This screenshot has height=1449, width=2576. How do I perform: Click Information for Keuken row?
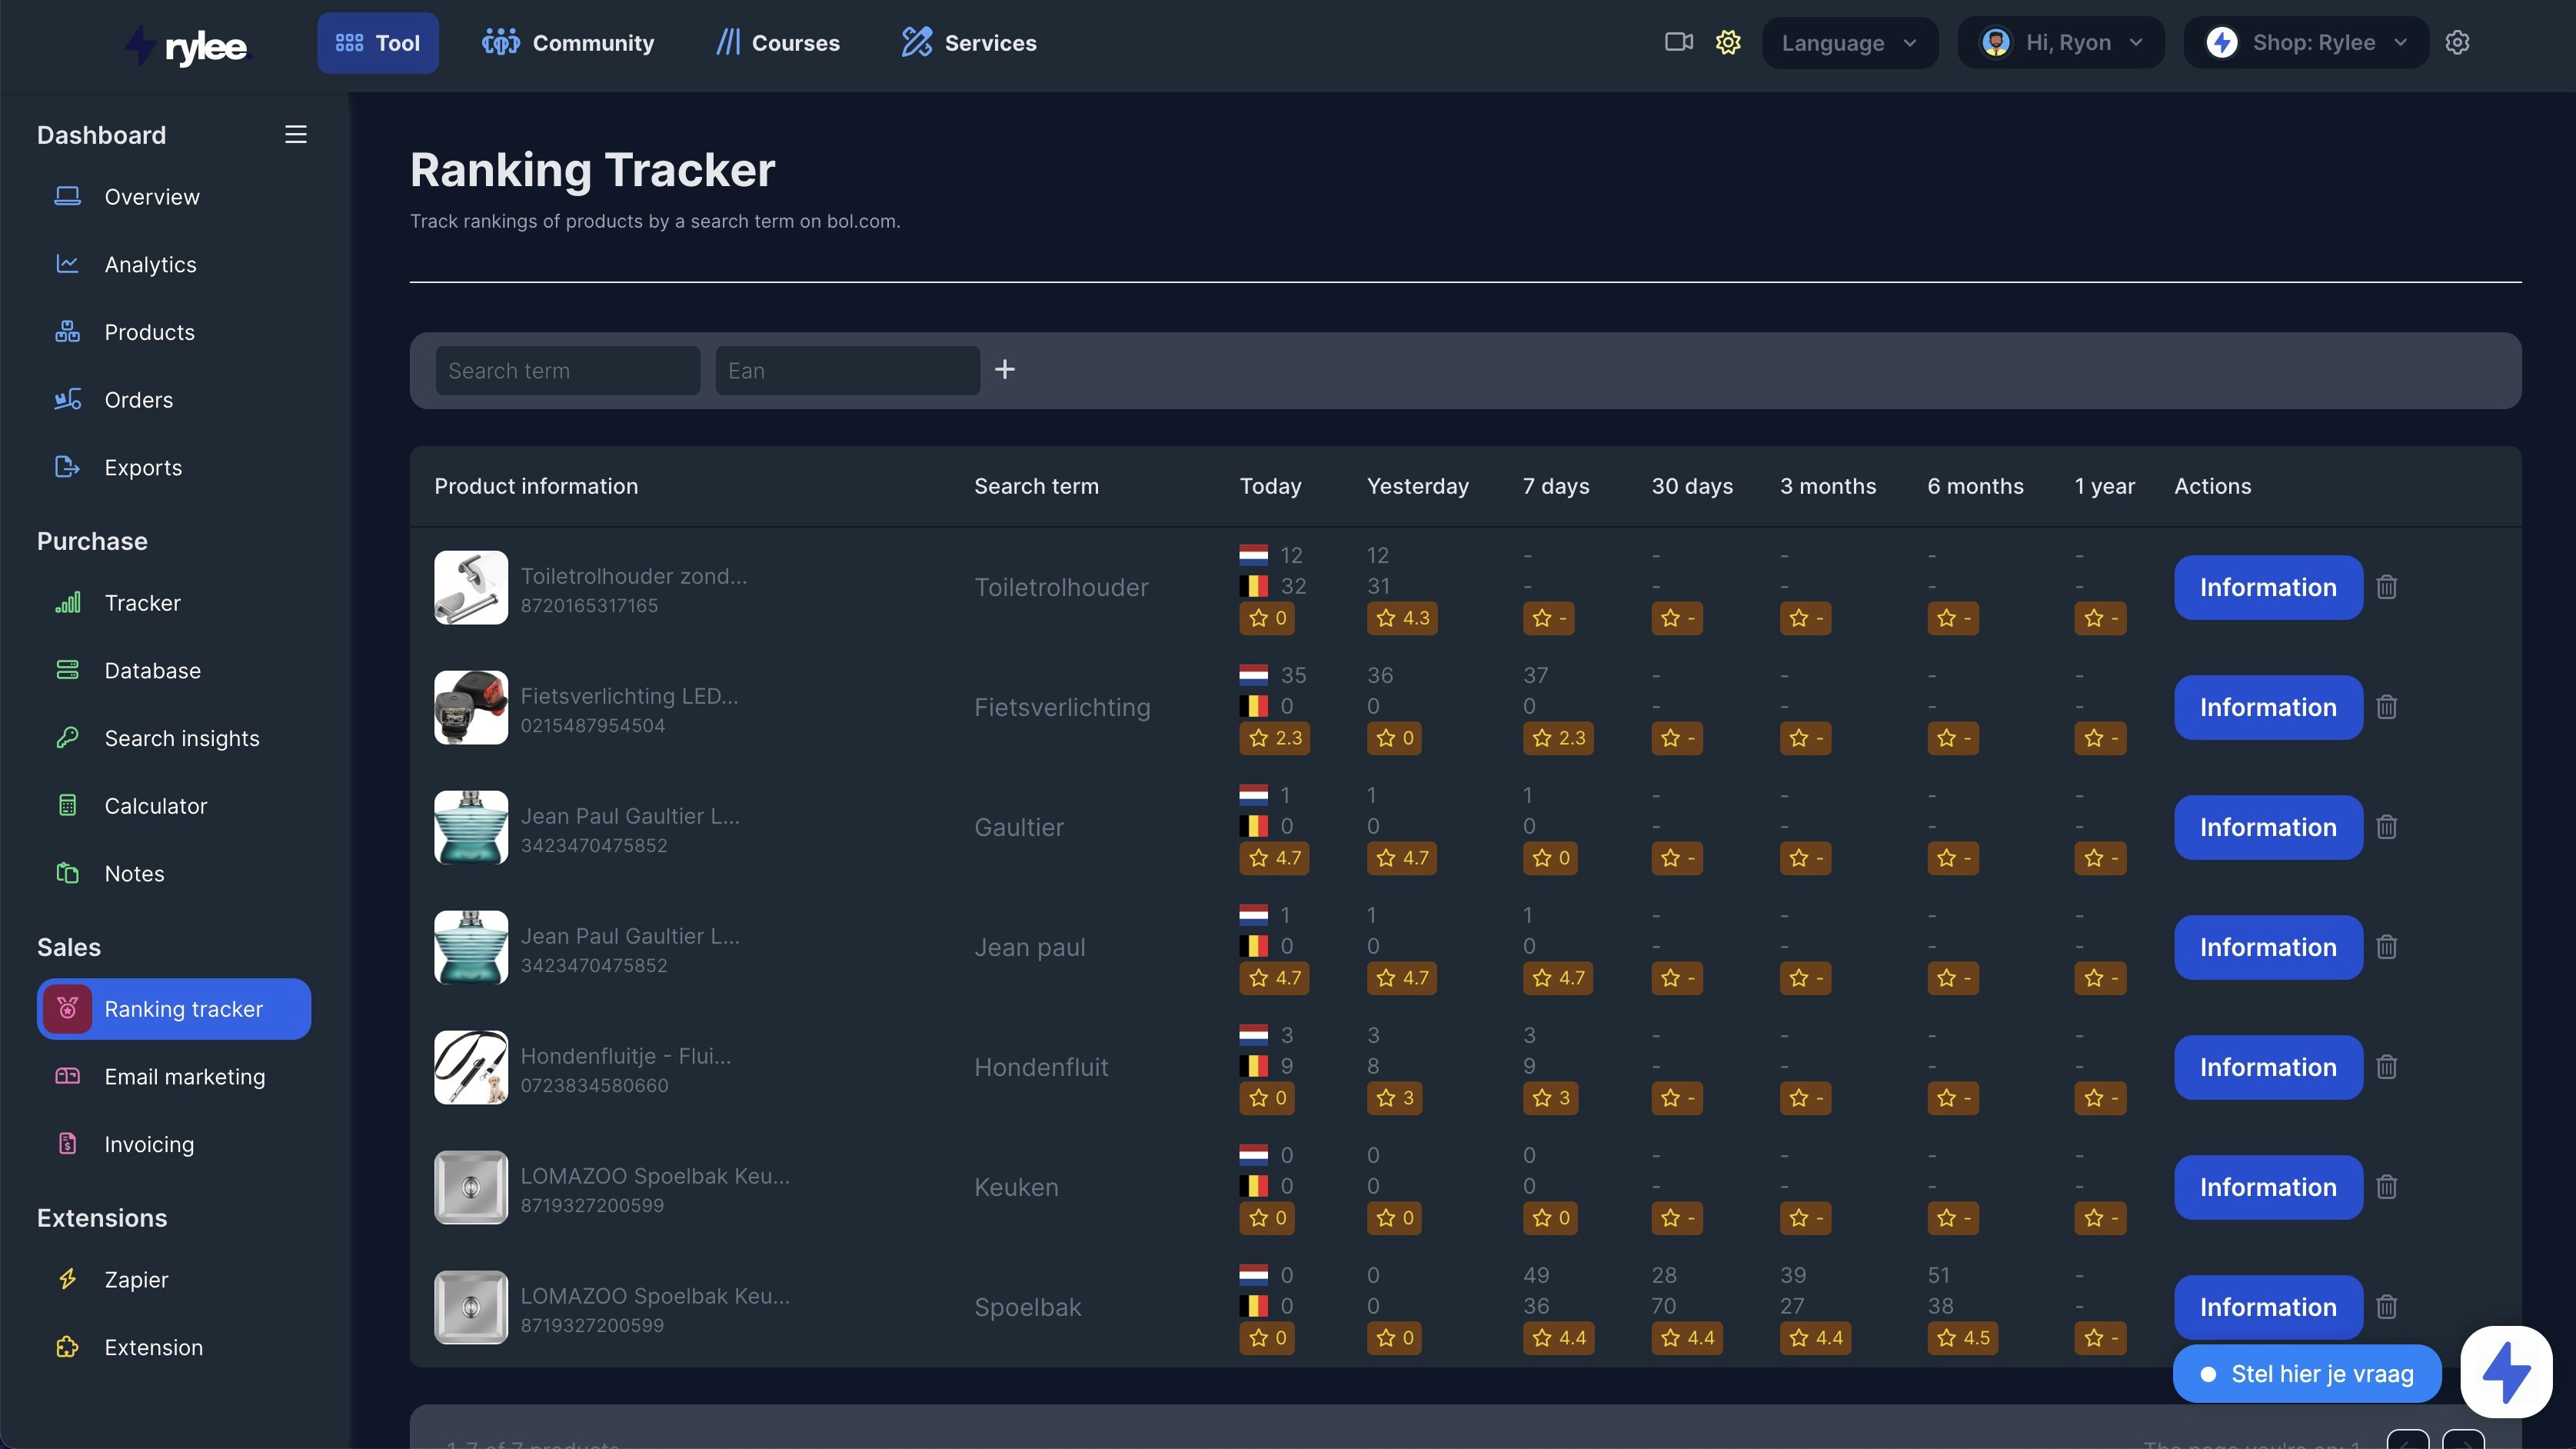tap(2268, 1187)
